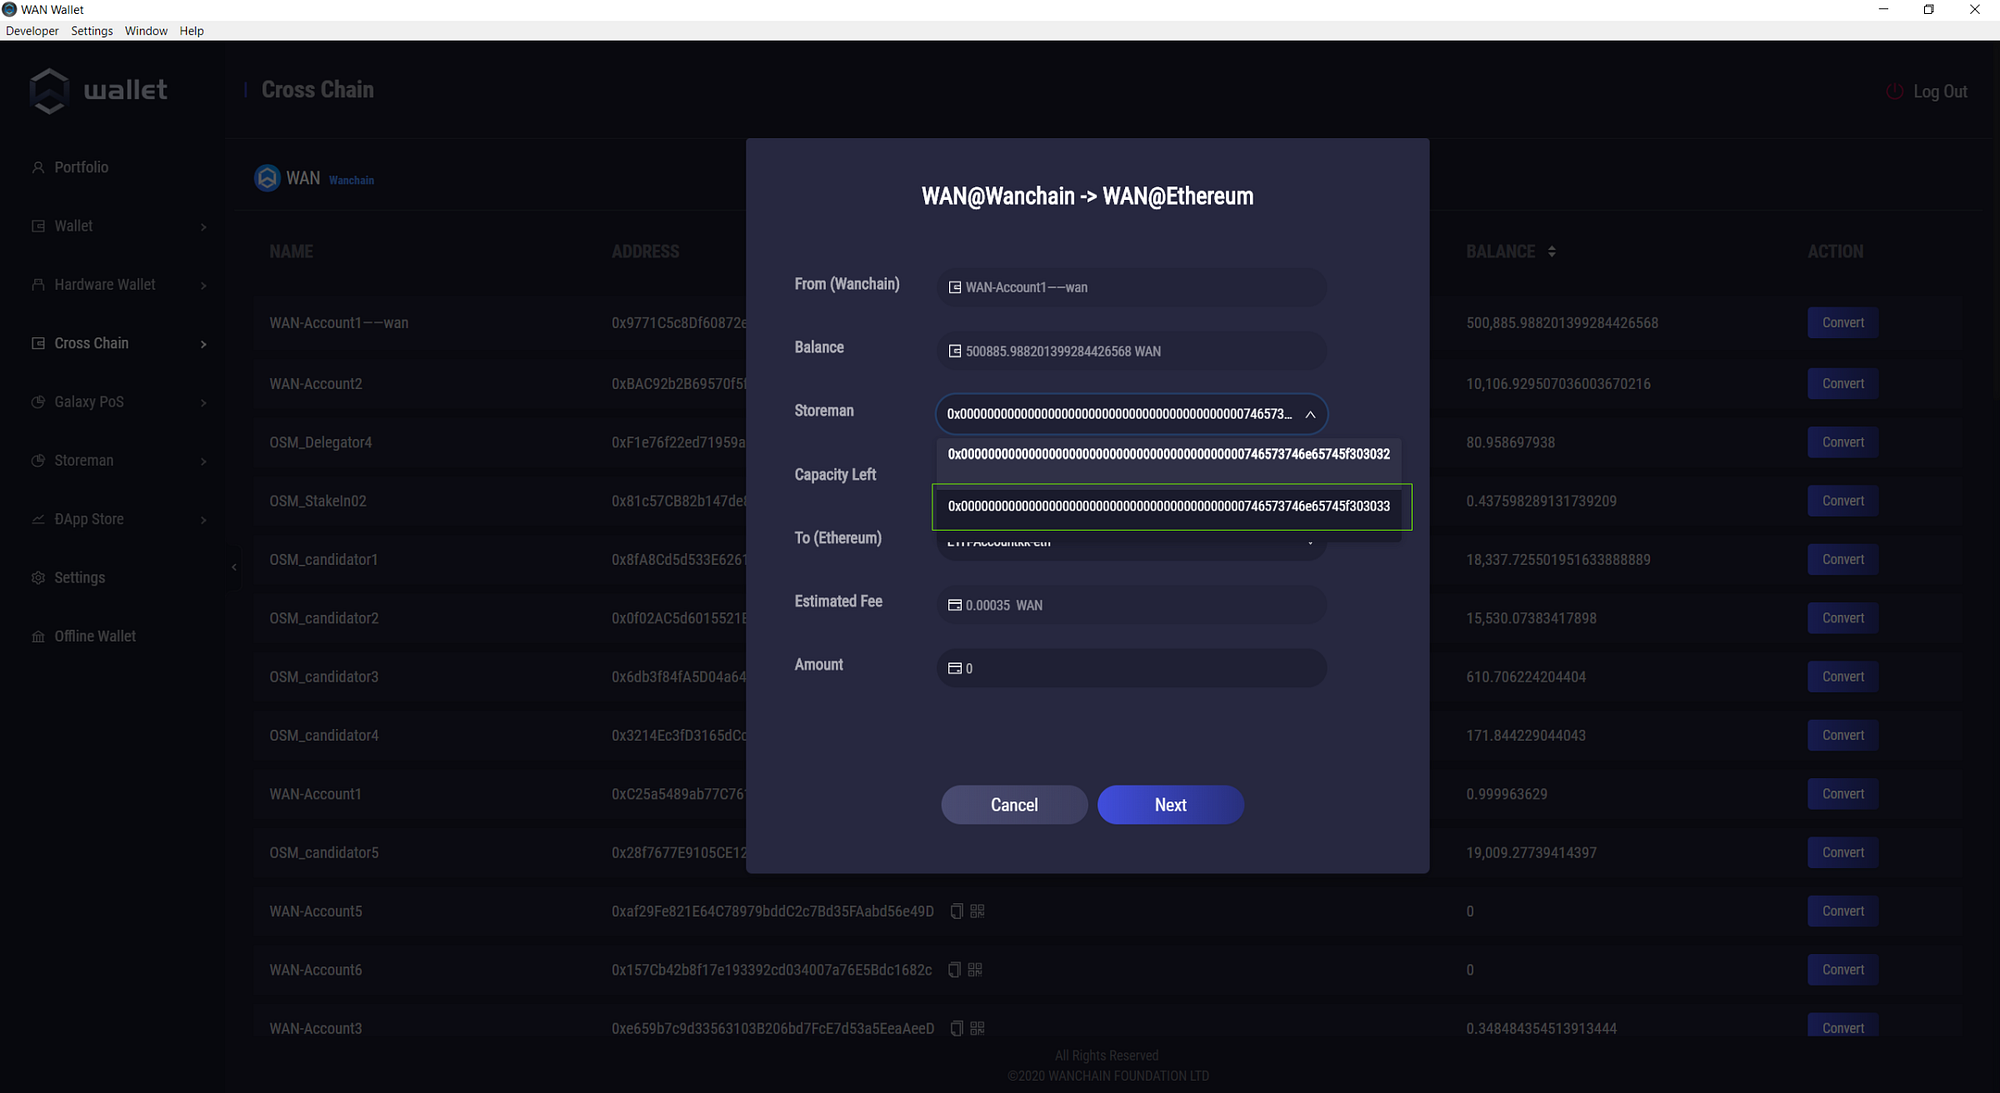Viewport: 2000px width, 1093px height.
Task: Open the Developer menu
Action: tap(32, 31)
